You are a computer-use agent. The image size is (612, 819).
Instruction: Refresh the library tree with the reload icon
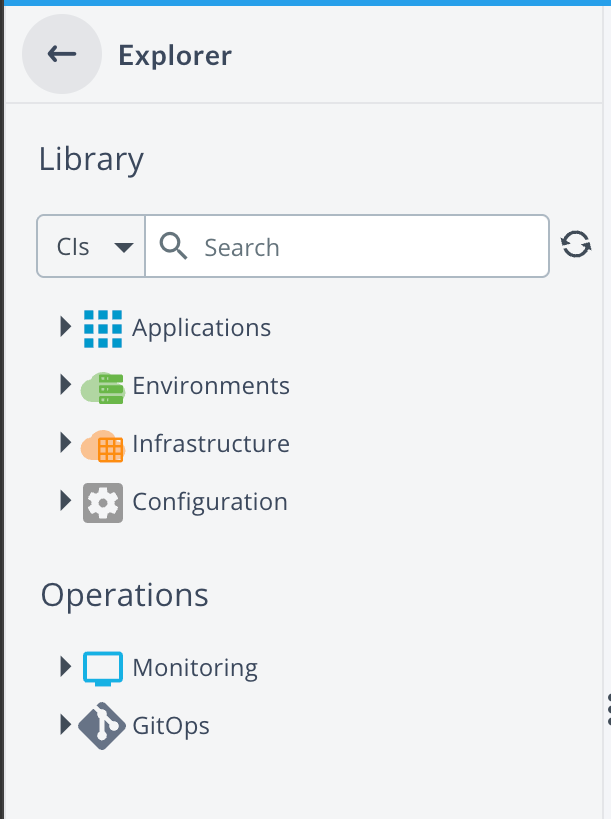576,244
